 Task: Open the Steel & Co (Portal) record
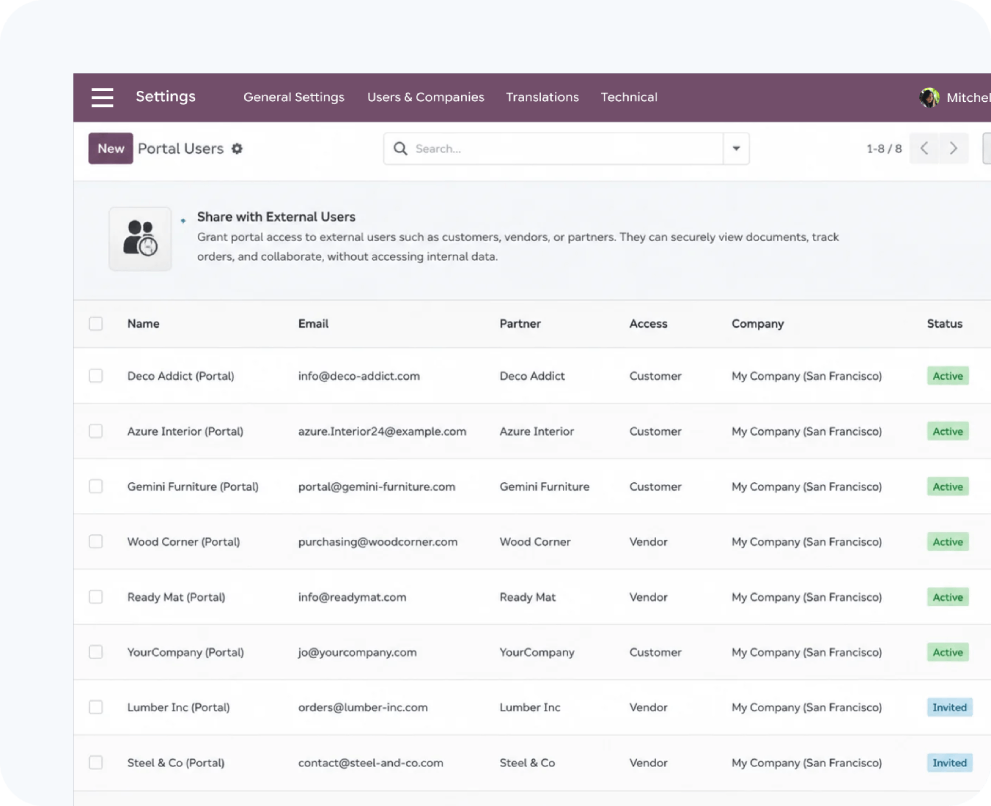point(176,763)
